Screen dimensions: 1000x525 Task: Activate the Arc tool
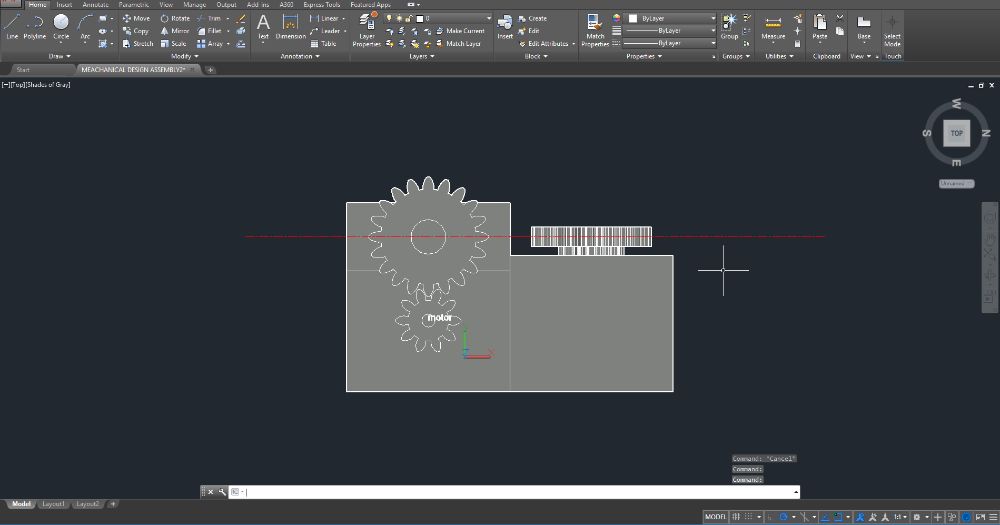[85, 27]
